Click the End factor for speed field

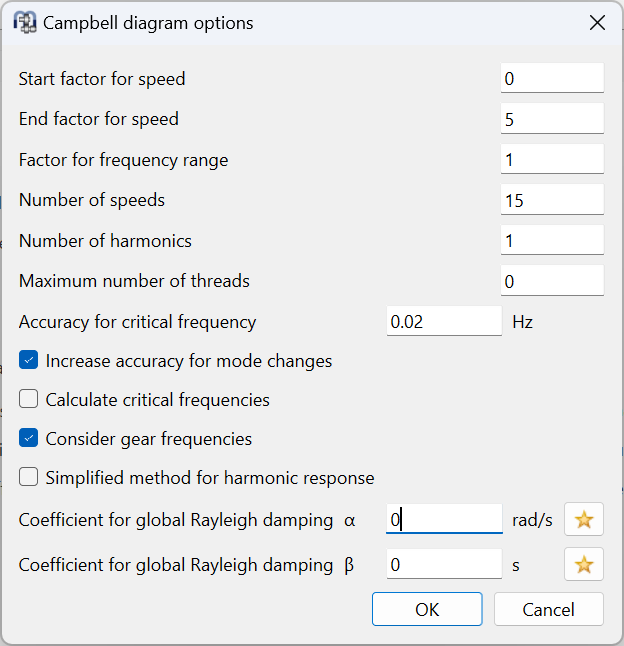point(551,119)
